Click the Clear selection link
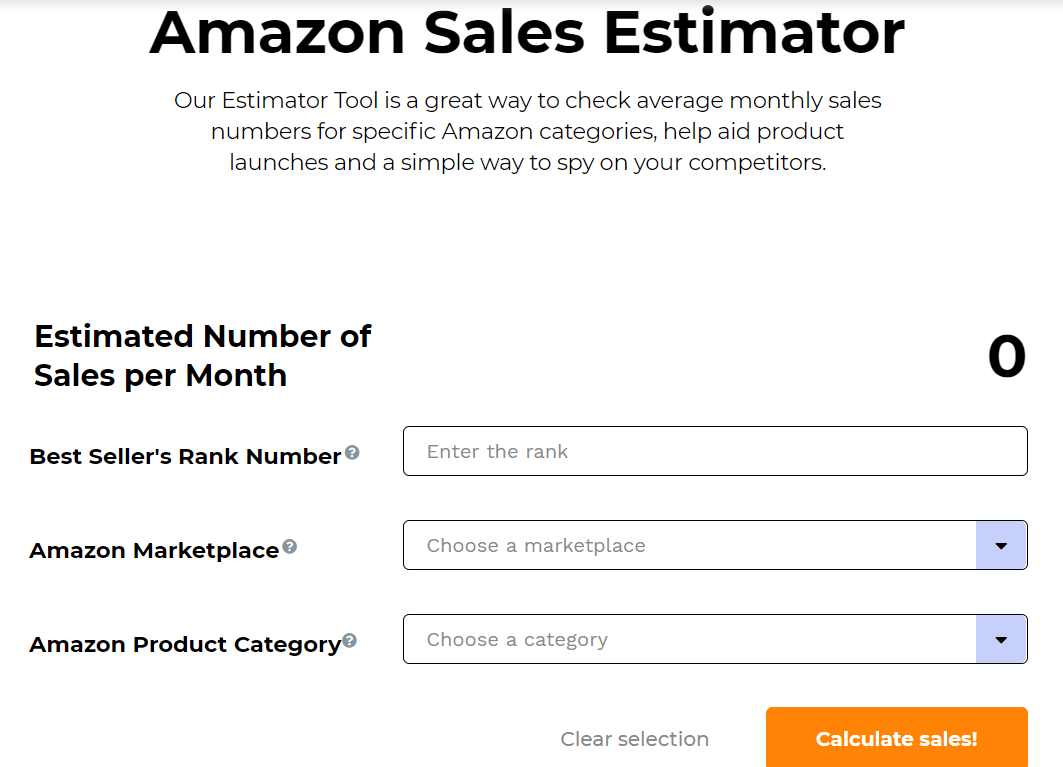 635,739
